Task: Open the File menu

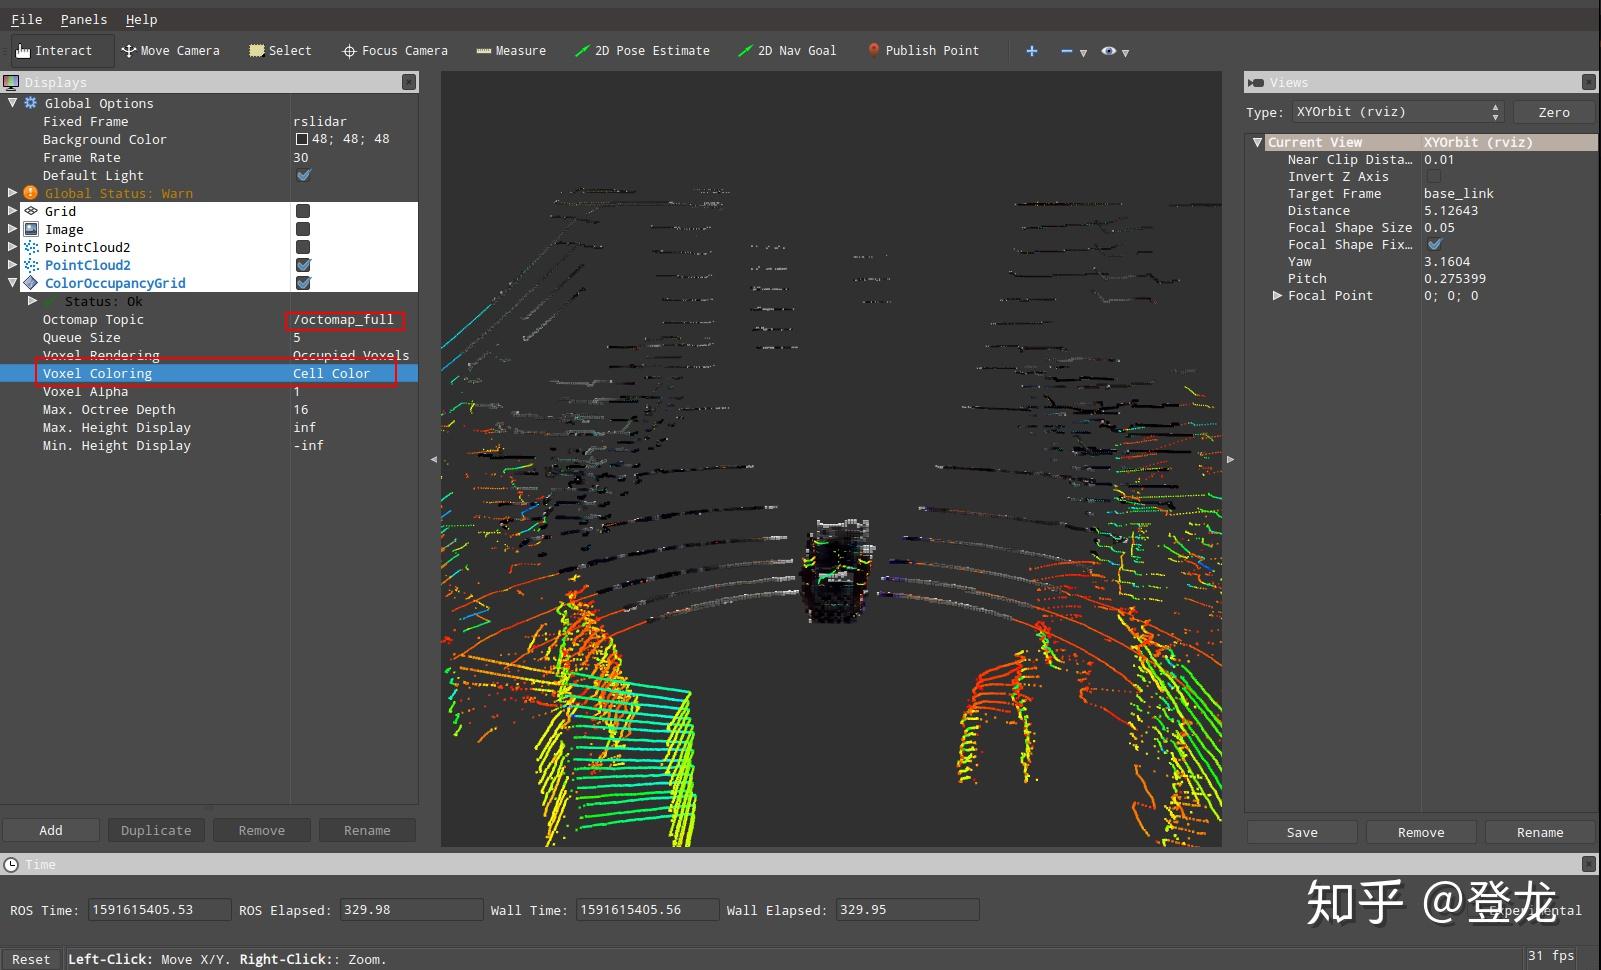Action: (27, 19)
